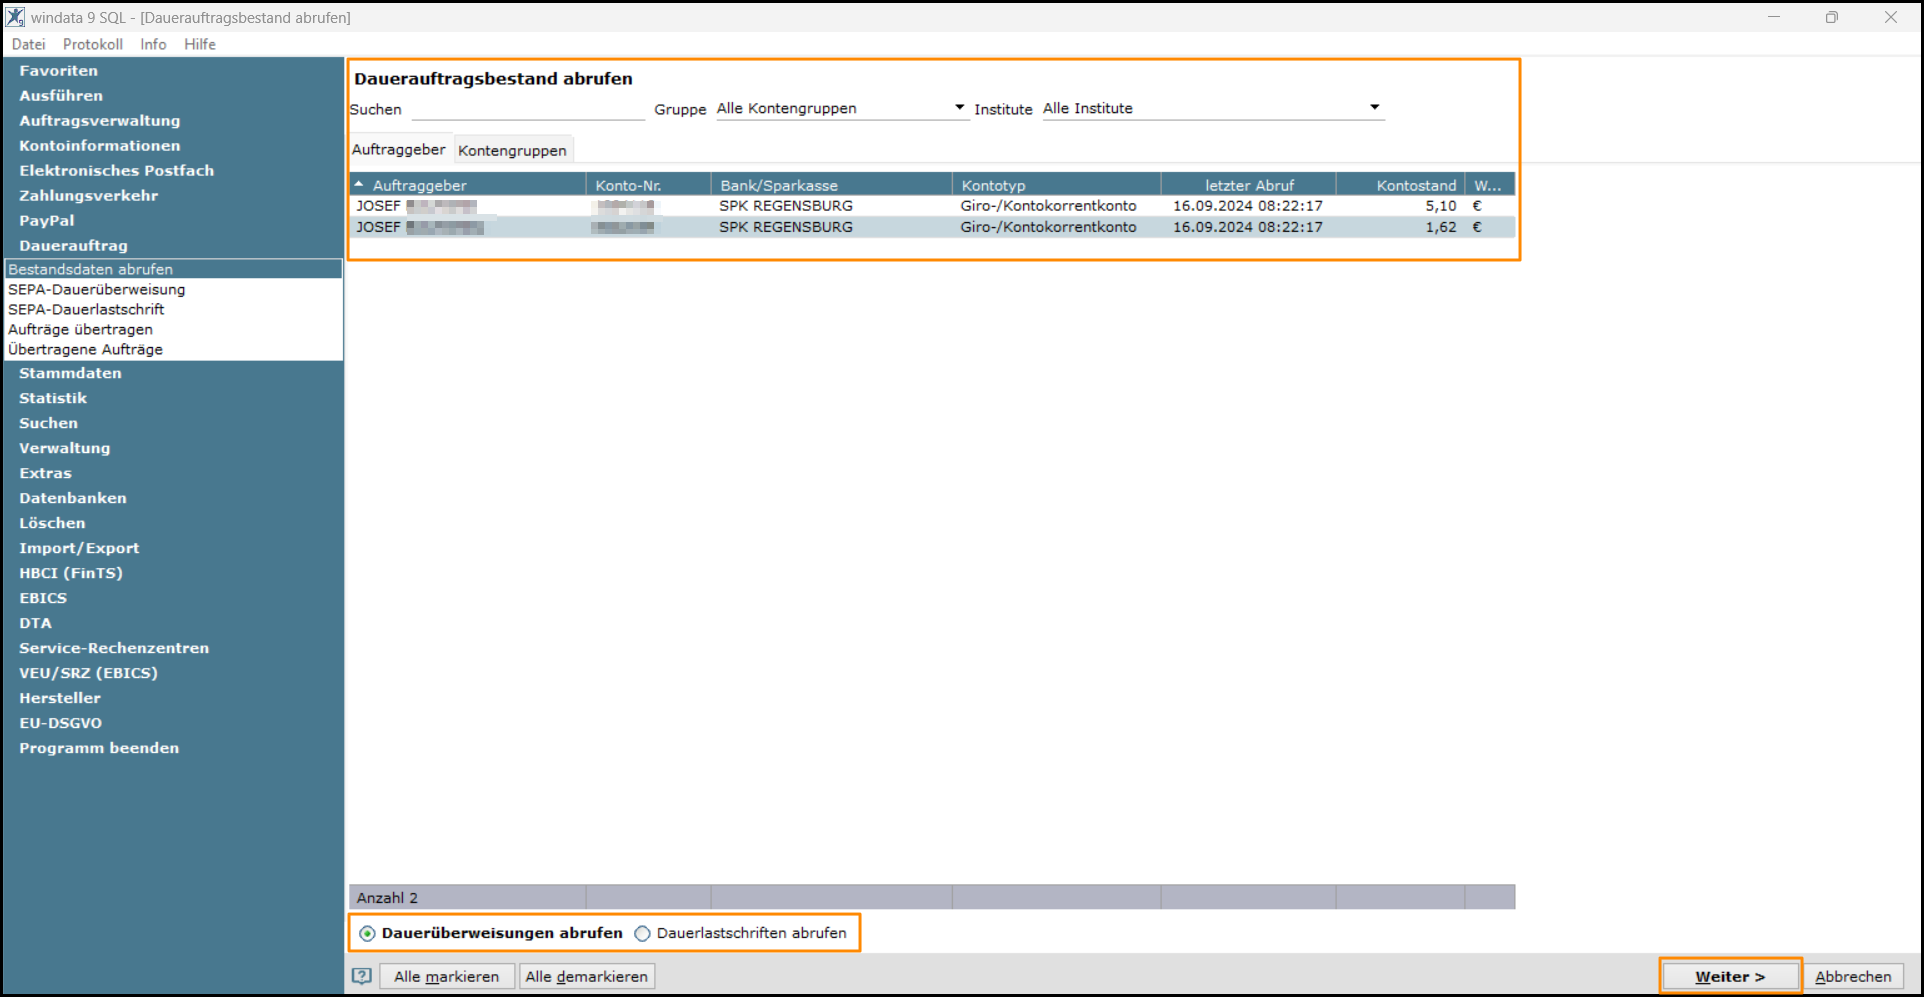Click the windata app icon in title bar
The width and height of the screenshot is (1924, 997).
[x=15, y=17]
